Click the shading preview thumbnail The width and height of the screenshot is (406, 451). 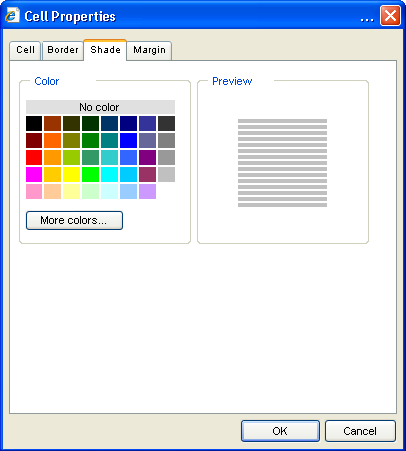[x=282, y=163]
